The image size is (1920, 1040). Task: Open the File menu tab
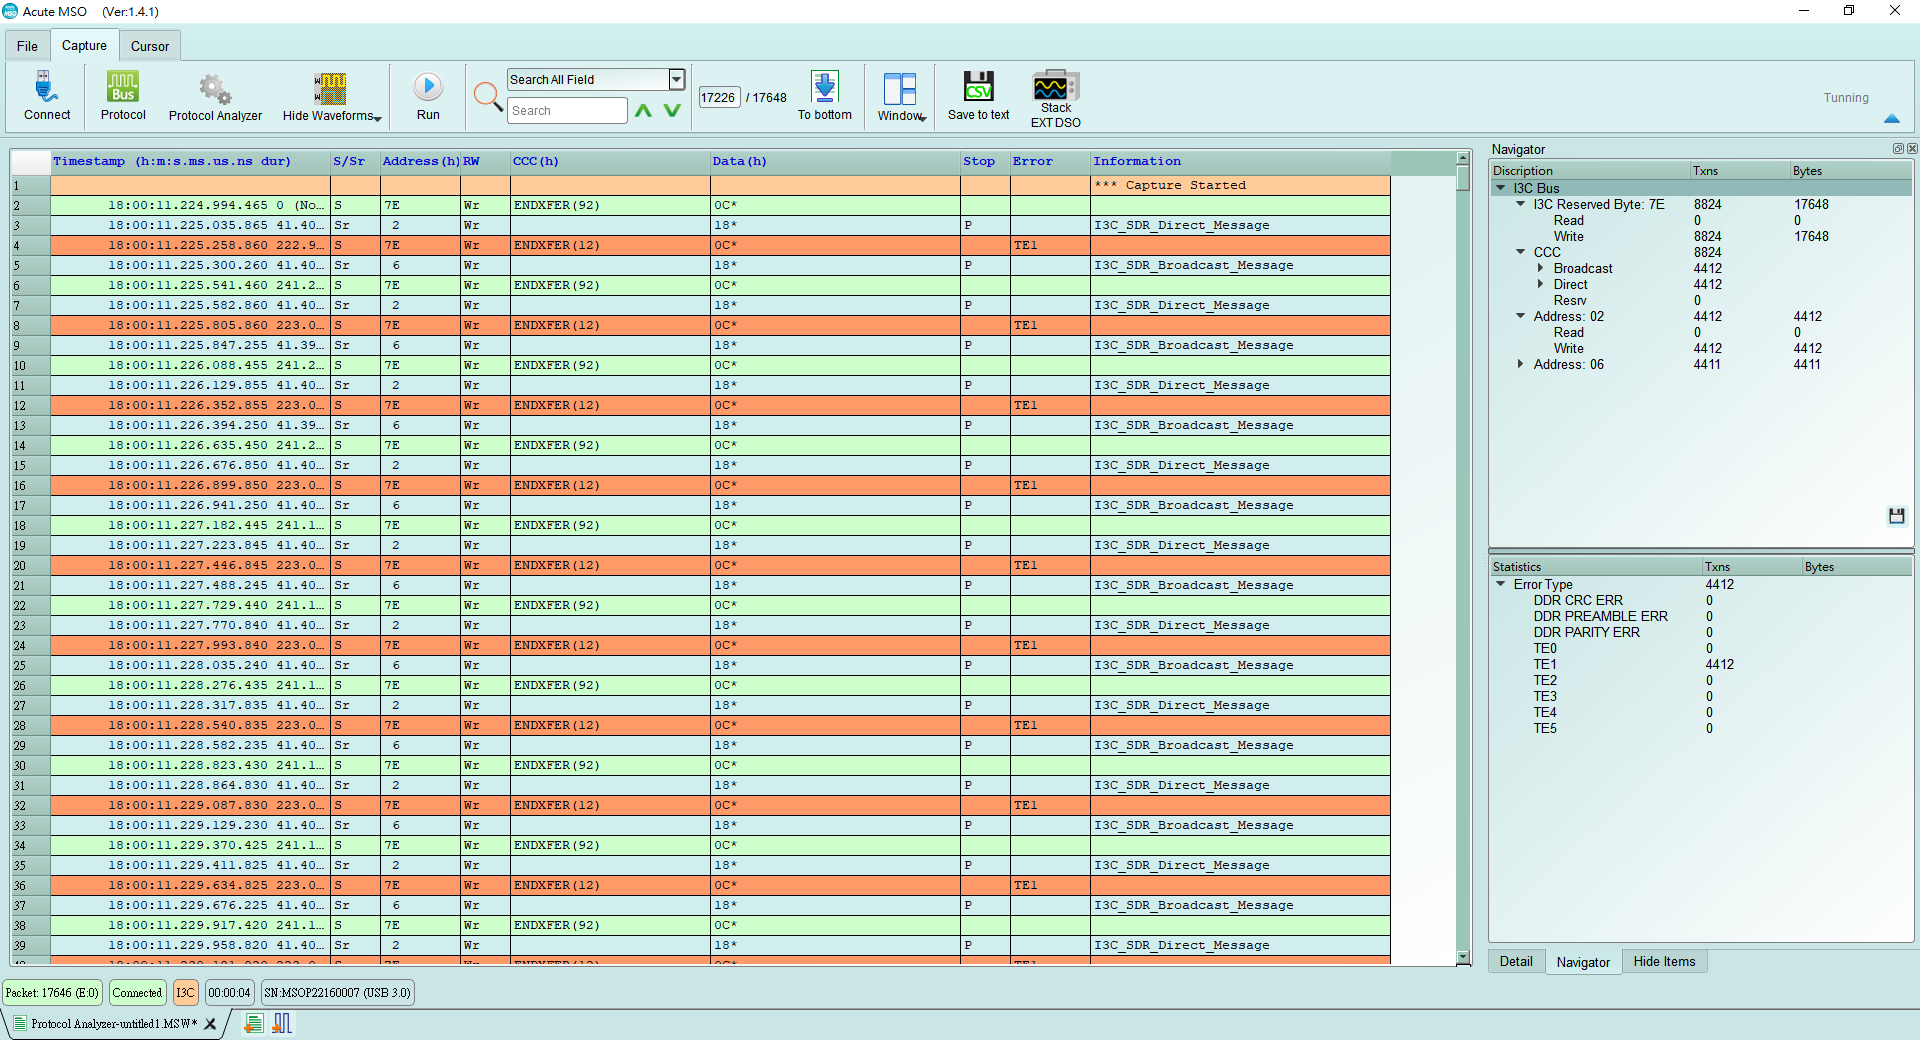[27, 46]
